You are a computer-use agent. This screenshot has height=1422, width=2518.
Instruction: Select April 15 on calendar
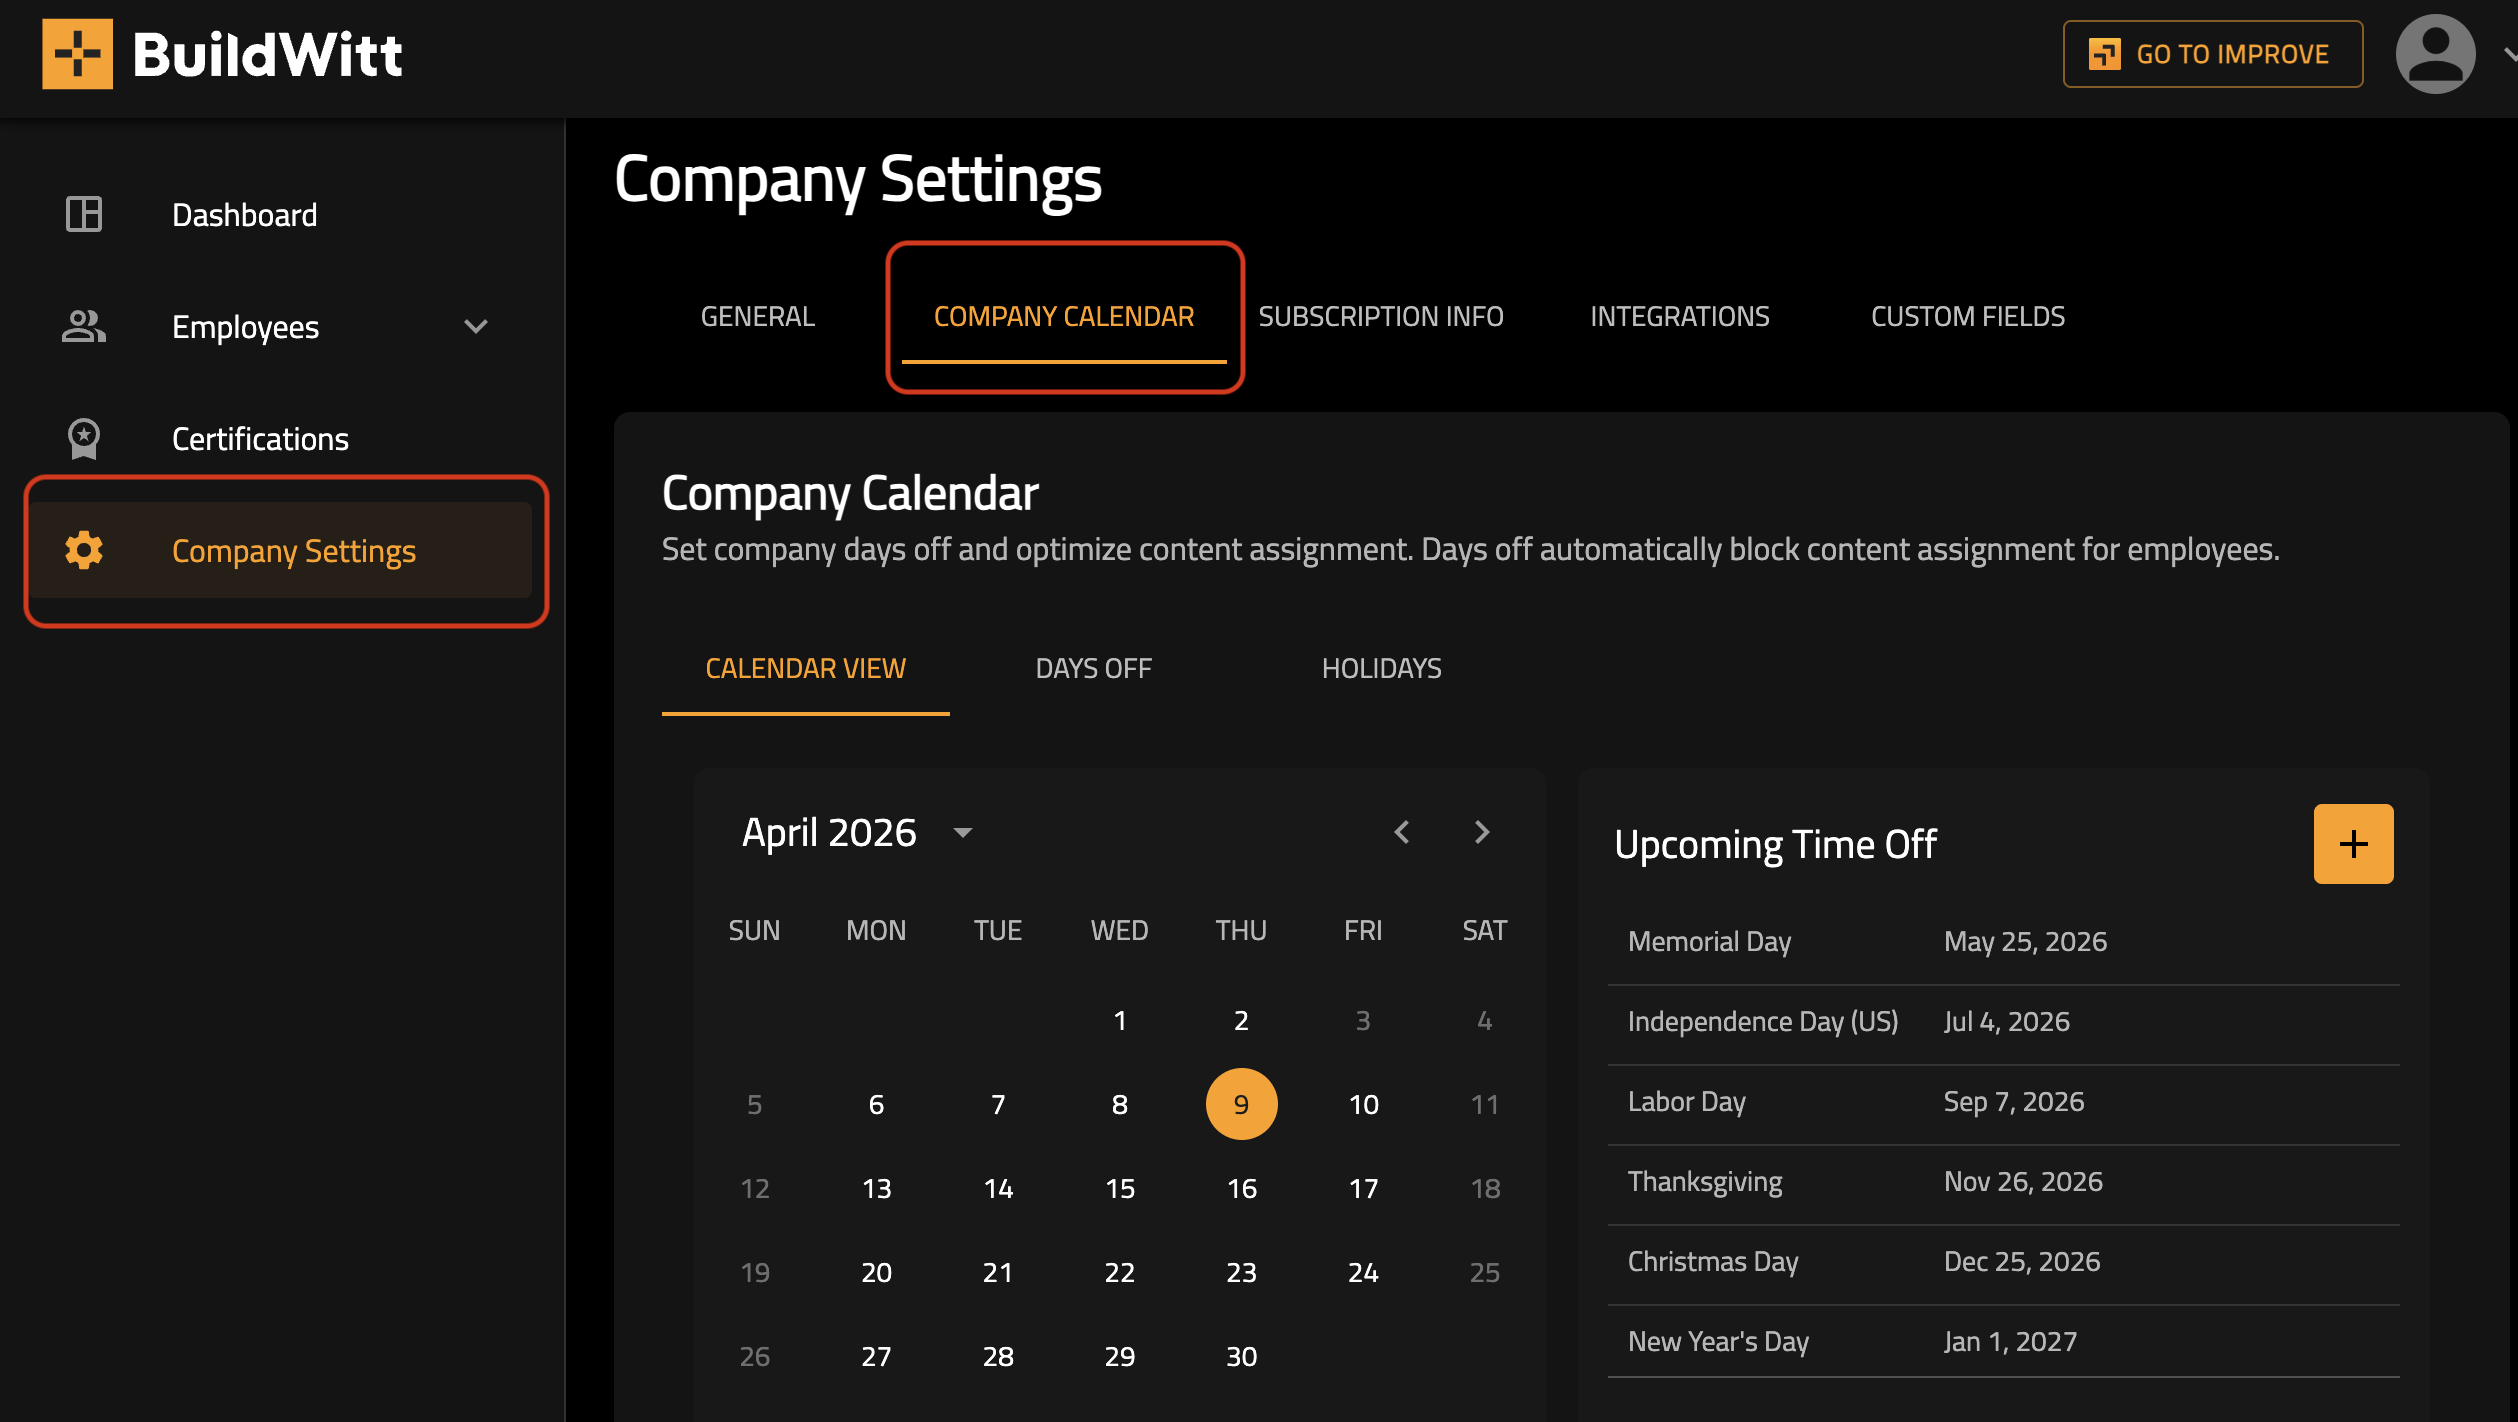tap(1119, 1188)
